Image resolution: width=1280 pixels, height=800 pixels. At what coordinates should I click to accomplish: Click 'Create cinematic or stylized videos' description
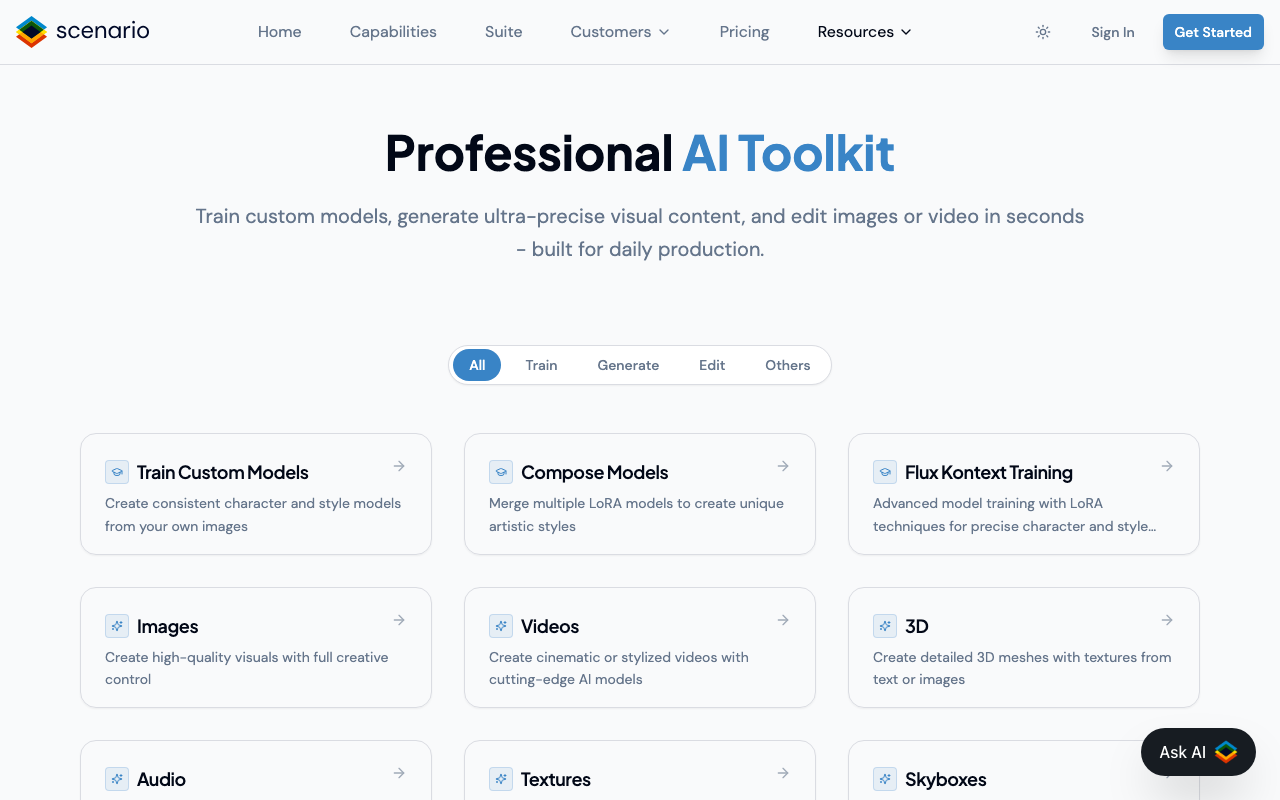point(619,668)
